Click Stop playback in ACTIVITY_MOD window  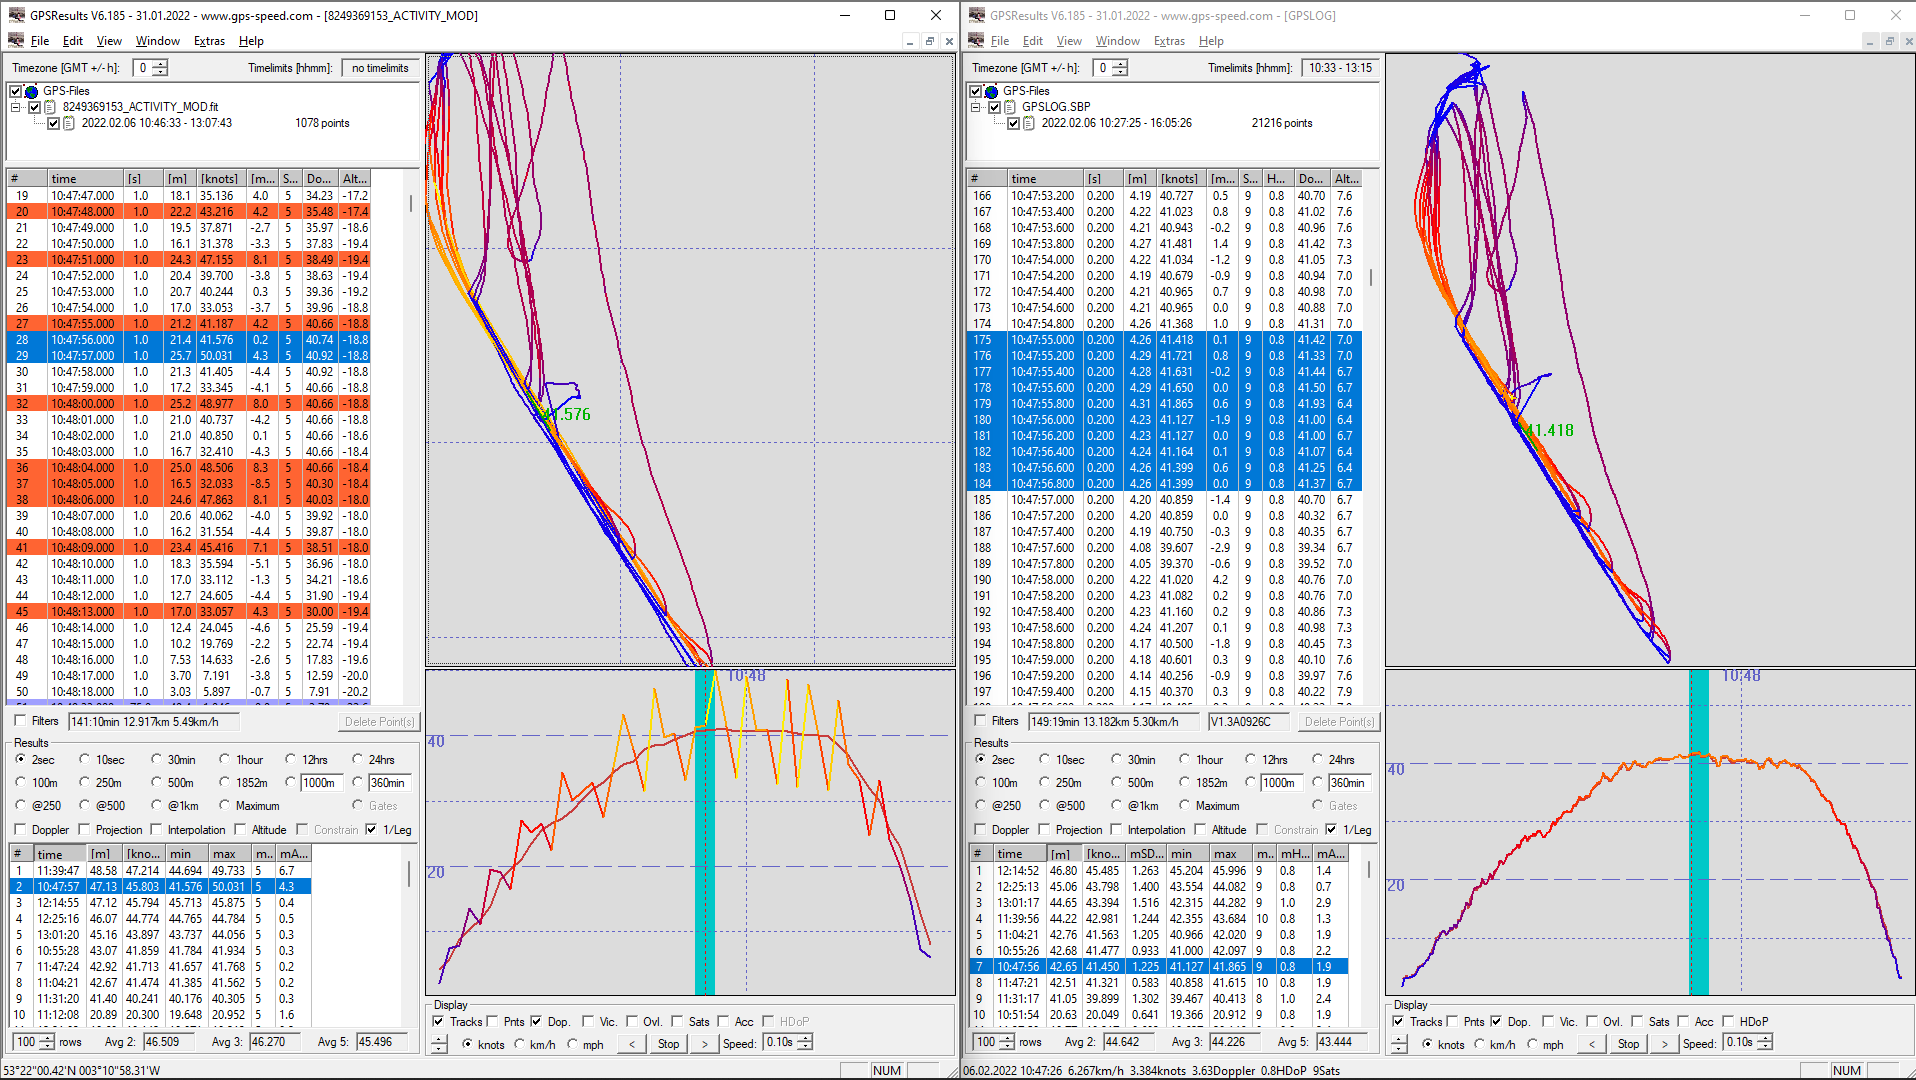[x=668, y=1044]
